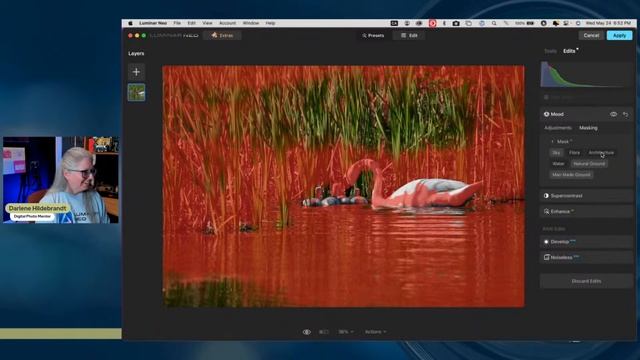Click the Noiseless tool icon
This screenshot has height=360, width=640.
pyautogui.click(x=546, y=258)
